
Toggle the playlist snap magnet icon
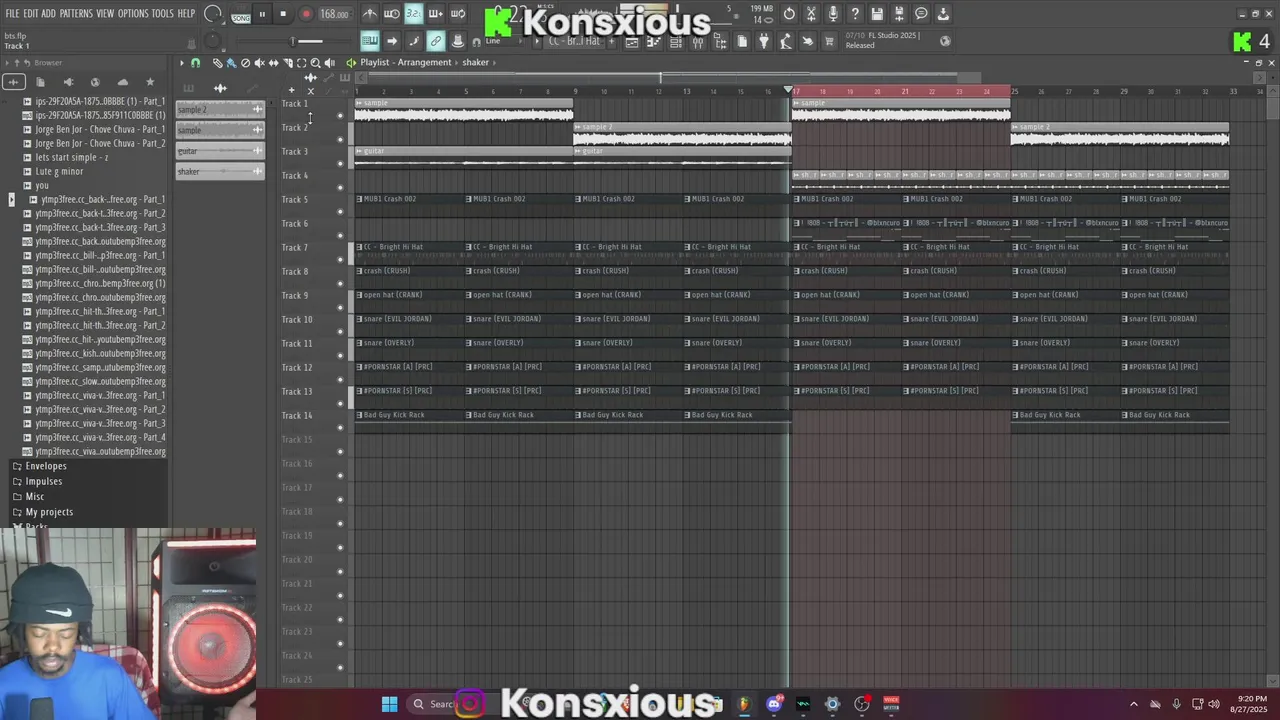[x=195, y=63]
